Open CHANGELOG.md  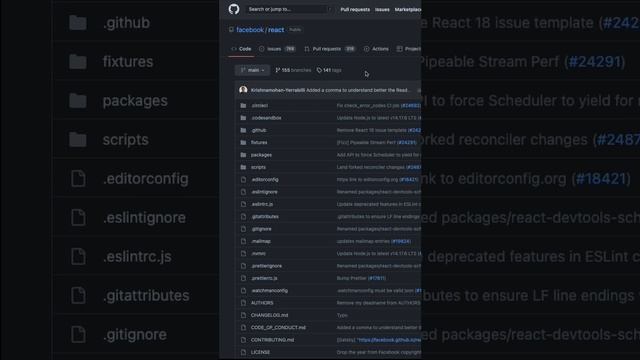(x=269, y=316)
